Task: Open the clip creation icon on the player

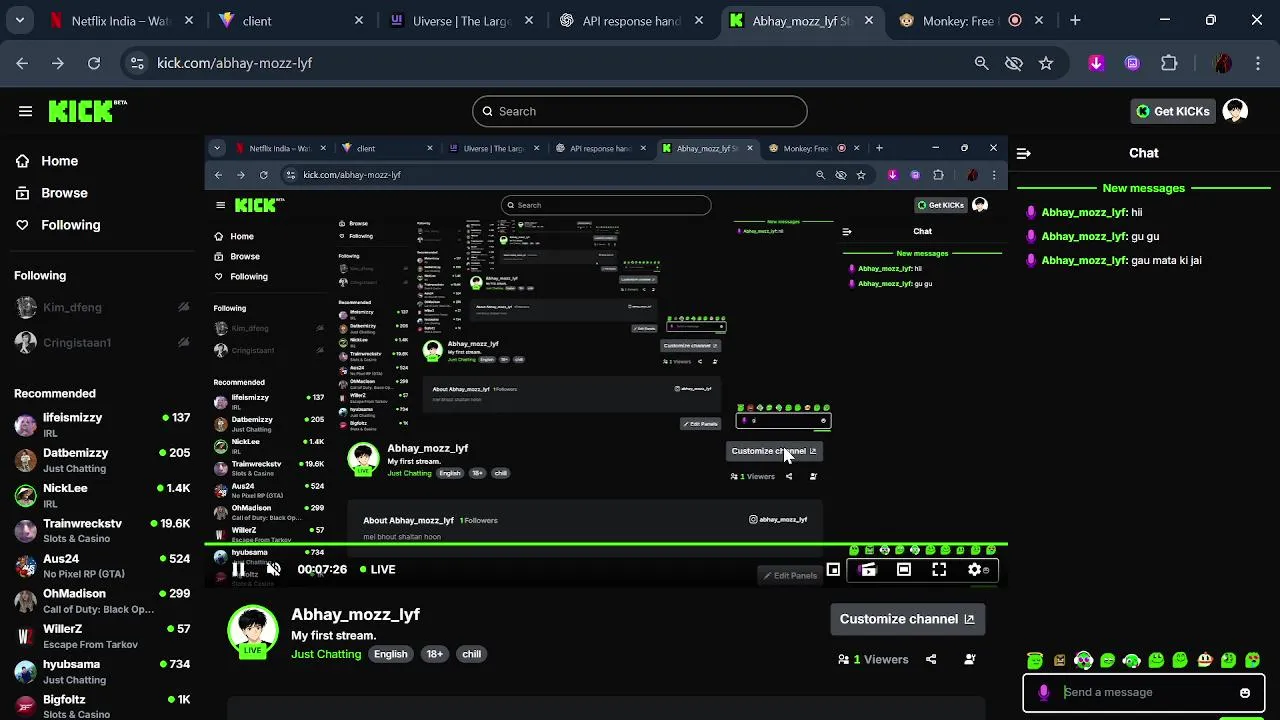Action: tap(868, 569)
